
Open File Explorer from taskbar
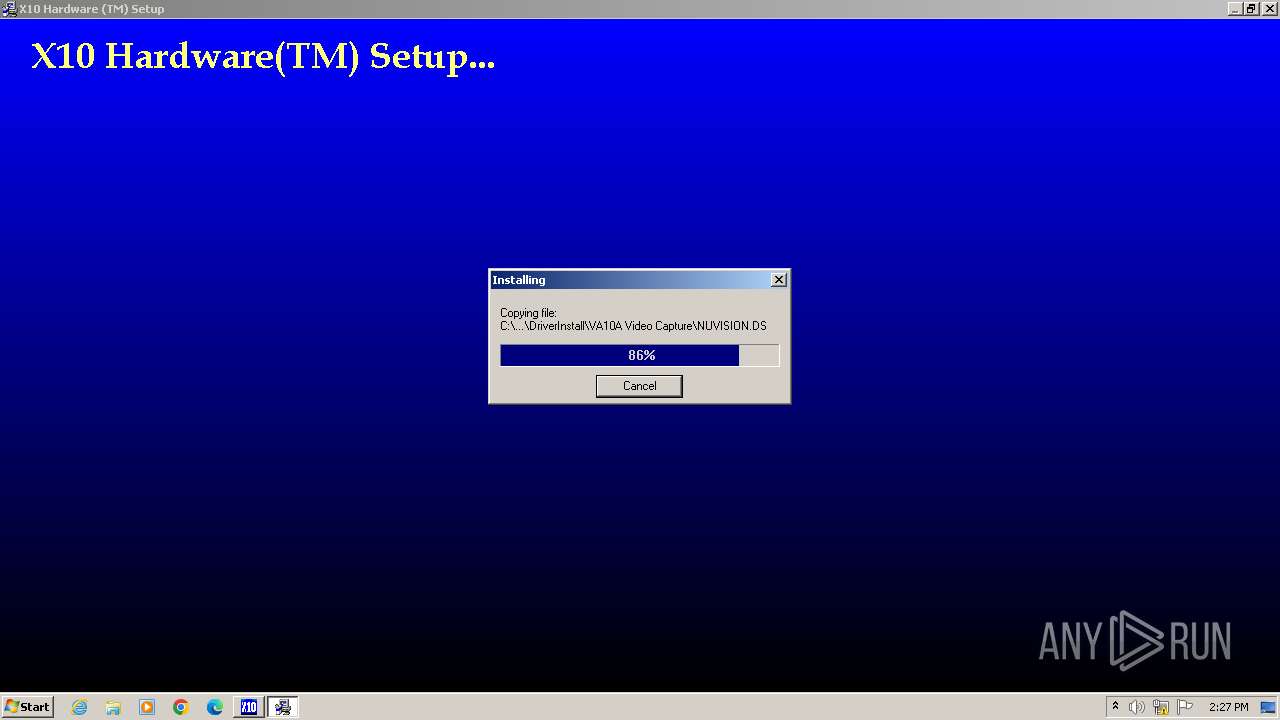click(113, 707)
